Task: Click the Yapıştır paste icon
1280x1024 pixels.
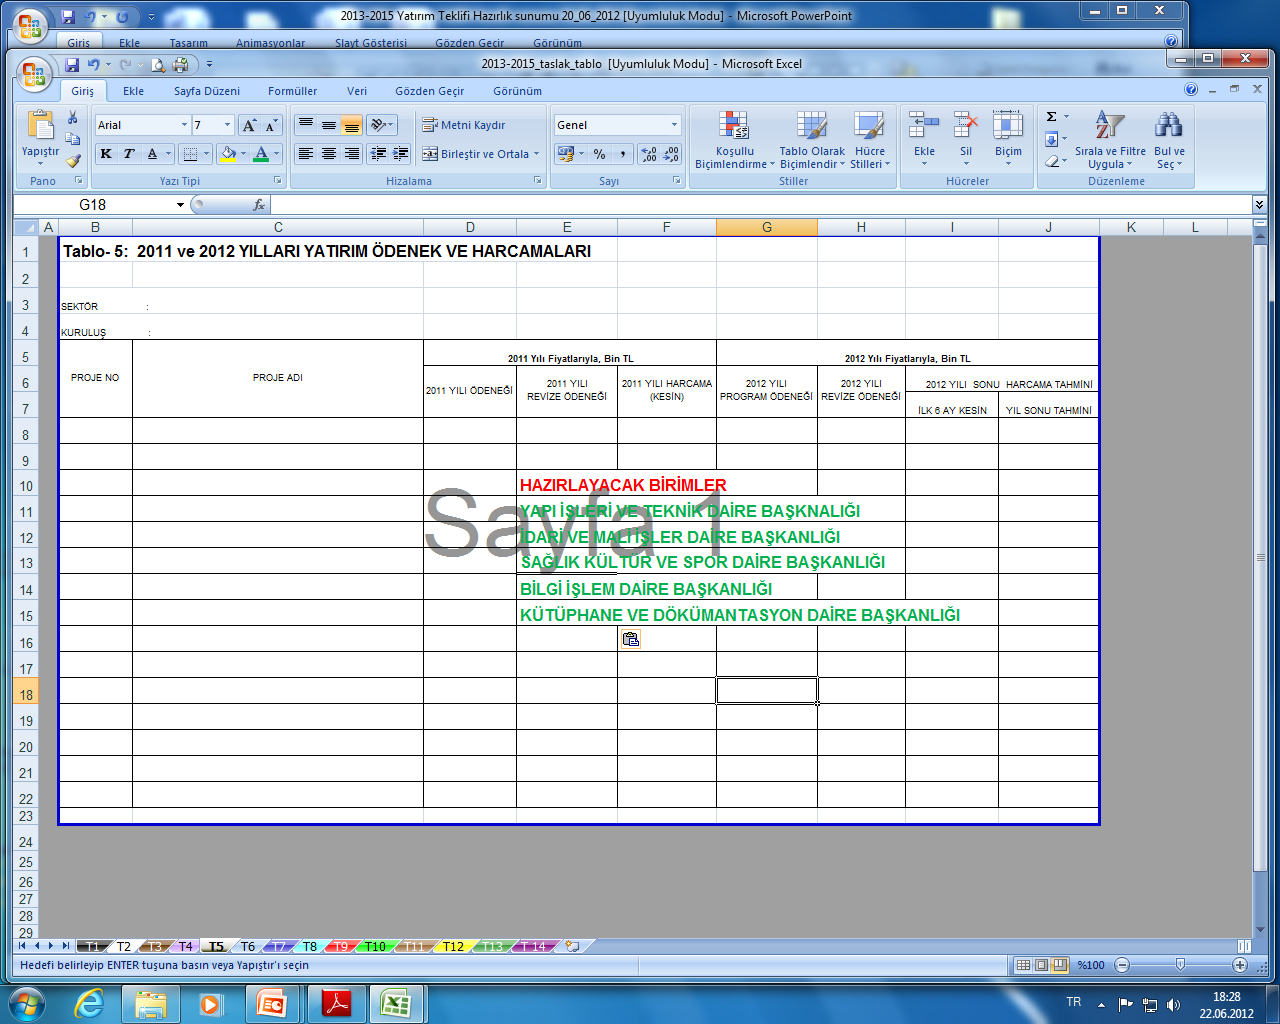Action: 40,126
